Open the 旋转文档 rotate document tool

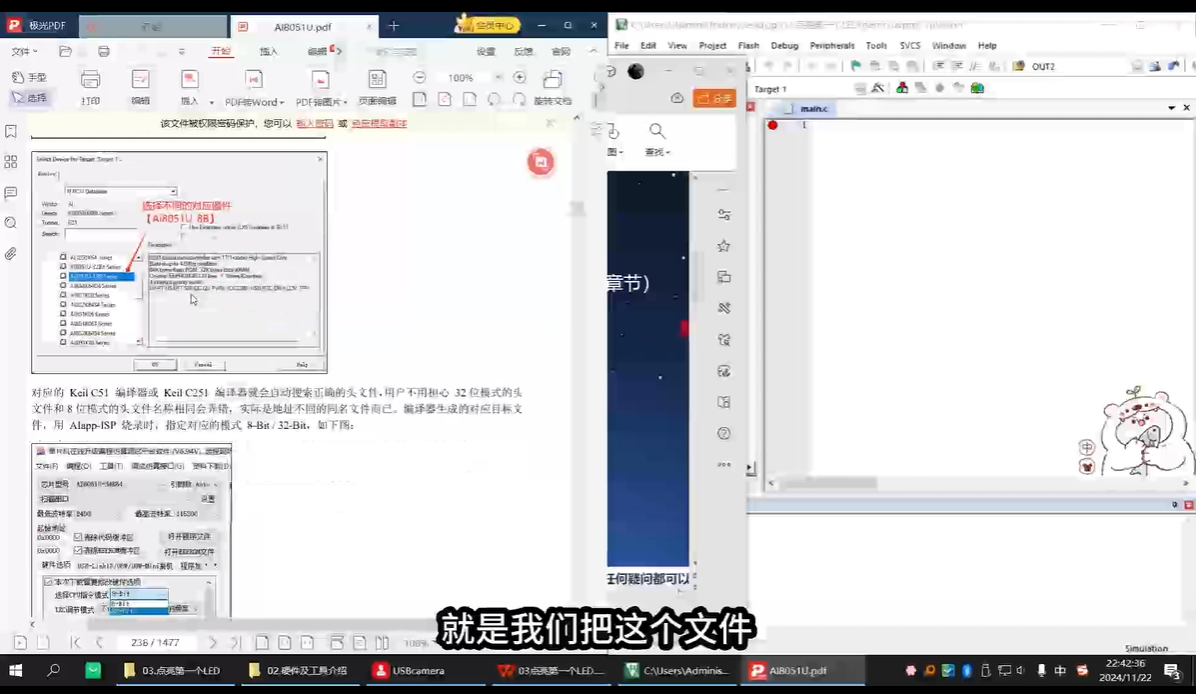click(x=552, y=88)
